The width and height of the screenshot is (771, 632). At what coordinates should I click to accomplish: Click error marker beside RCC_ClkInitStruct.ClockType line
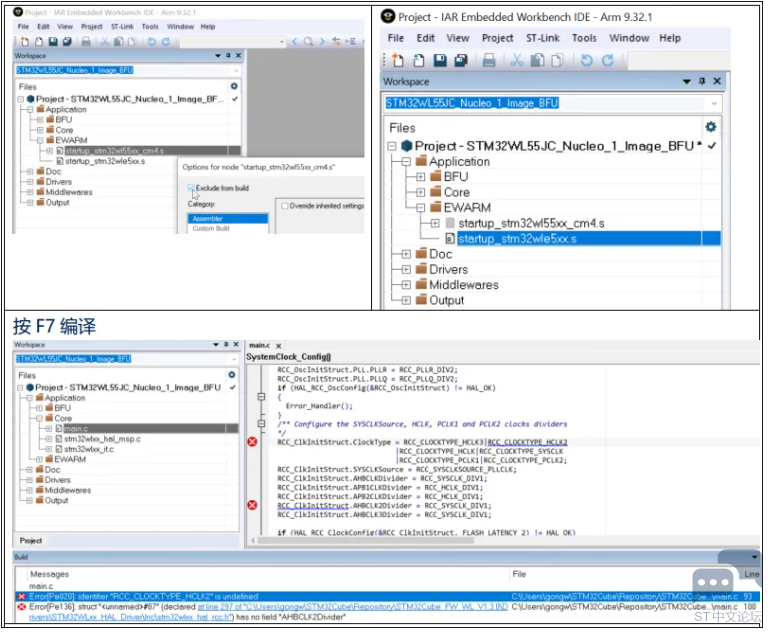[252, 442]
